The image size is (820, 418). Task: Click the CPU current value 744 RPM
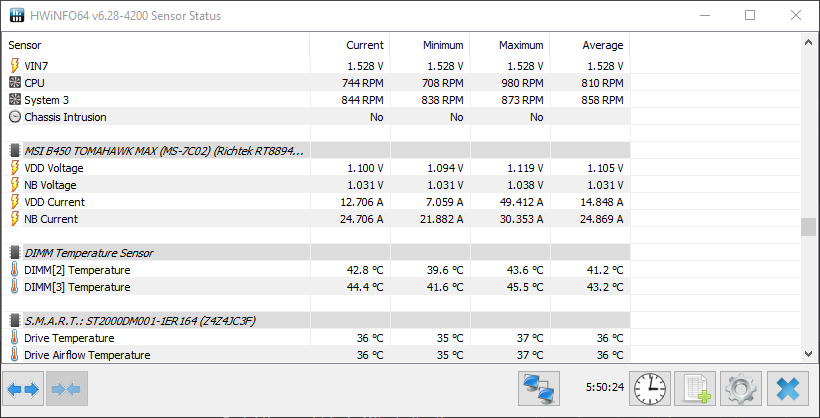[x=362, y=83]
